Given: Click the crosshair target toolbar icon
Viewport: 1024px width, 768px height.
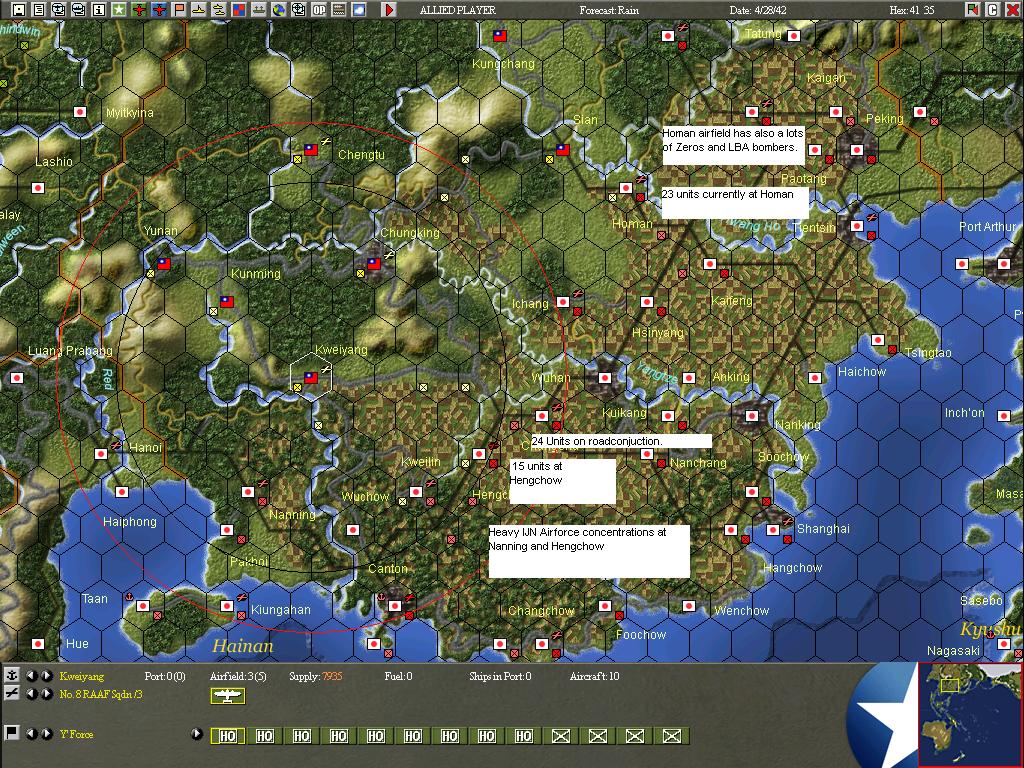Looking at the screenshot, I should [298, 10].
